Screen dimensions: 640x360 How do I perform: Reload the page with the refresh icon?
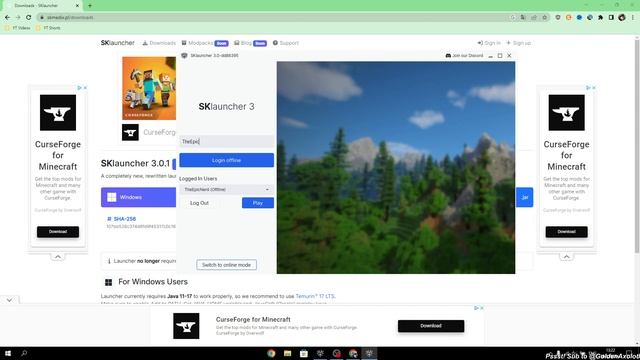pos(29,17)
